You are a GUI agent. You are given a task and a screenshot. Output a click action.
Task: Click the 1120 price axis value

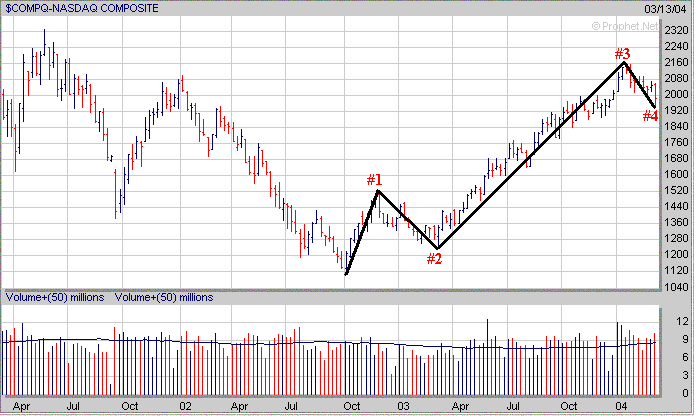[x=676, y=270]
